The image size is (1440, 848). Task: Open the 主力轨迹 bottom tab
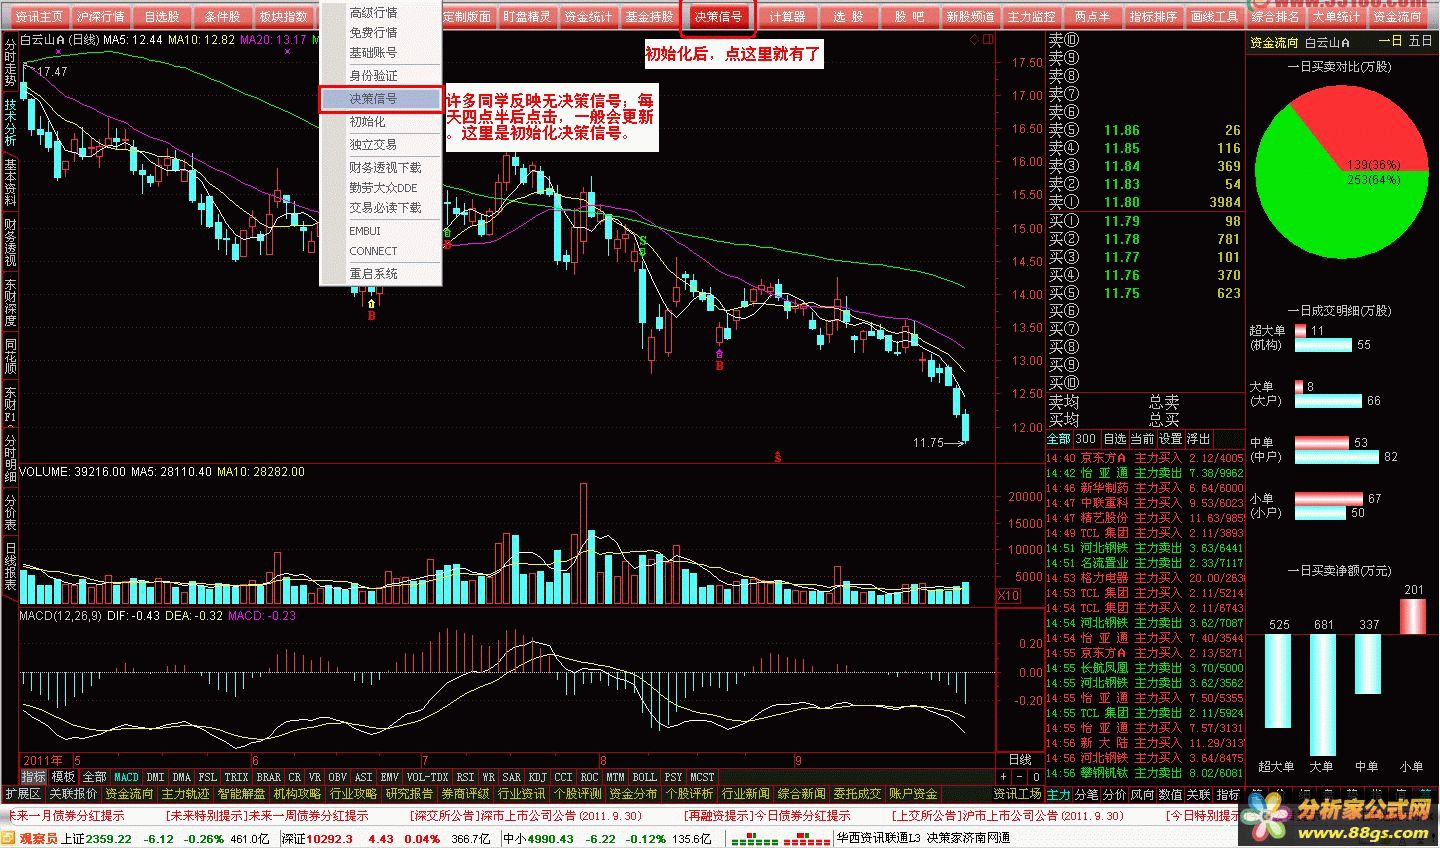click(185, 794)
